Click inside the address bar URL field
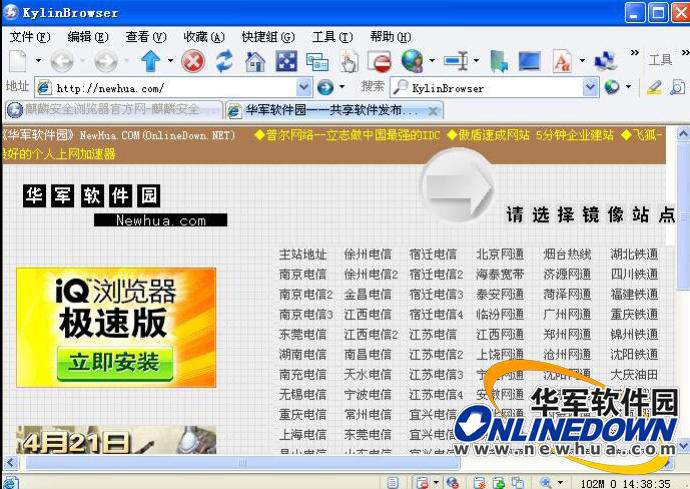Viewport: 690px width, 489px height. (175, 88)
